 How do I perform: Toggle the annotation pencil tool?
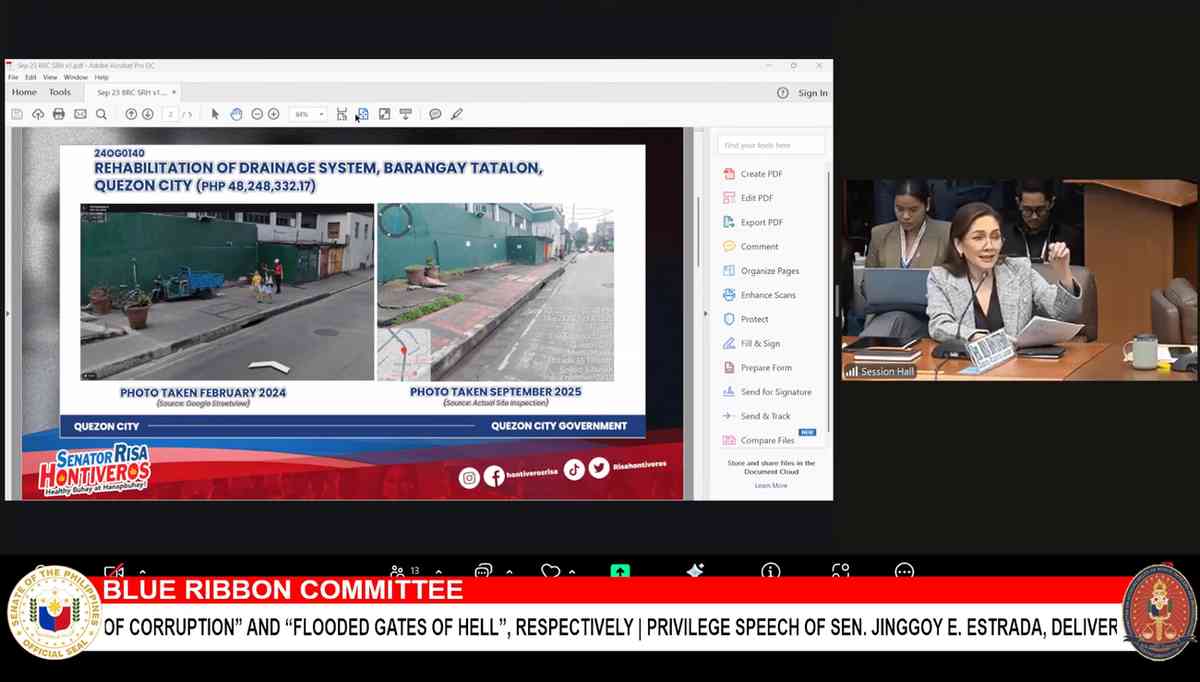(x=457, y=113)
